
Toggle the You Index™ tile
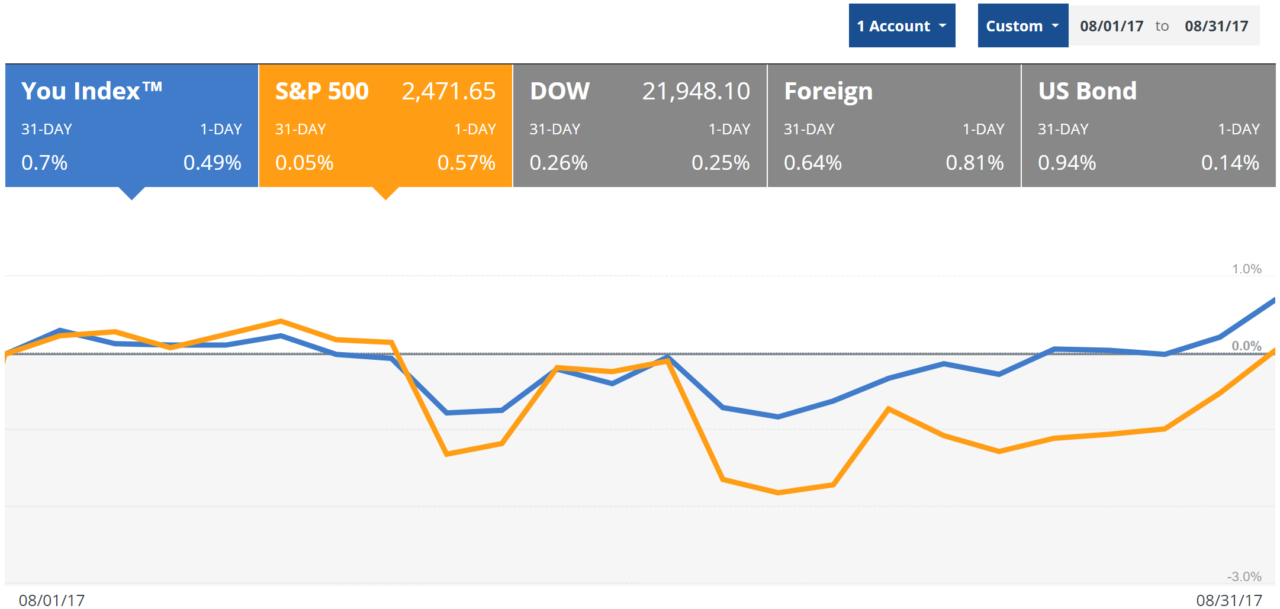[131, 125]
